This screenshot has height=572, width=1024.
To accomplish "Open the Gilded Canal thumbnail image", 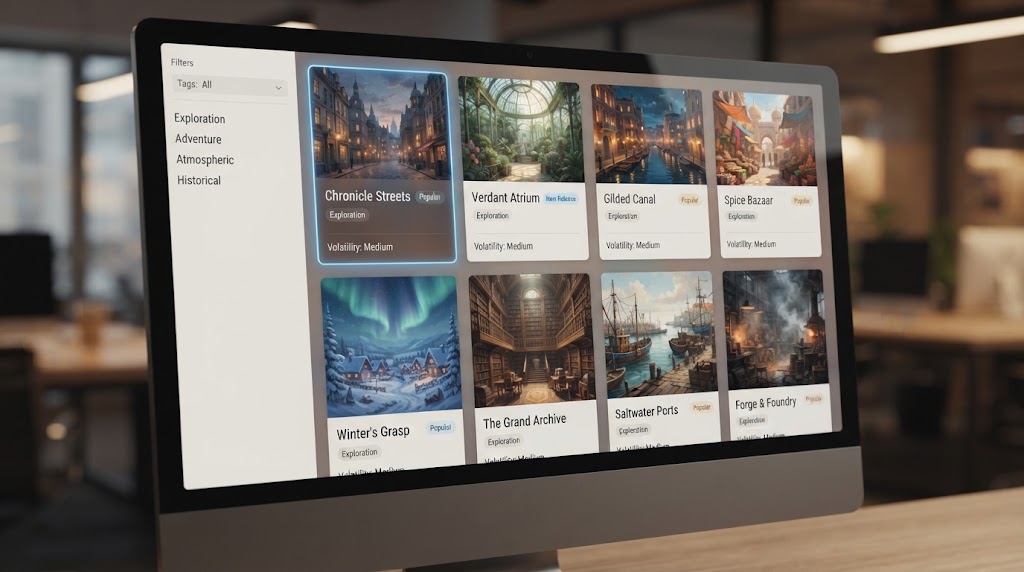I will click(x=648, y=135).
